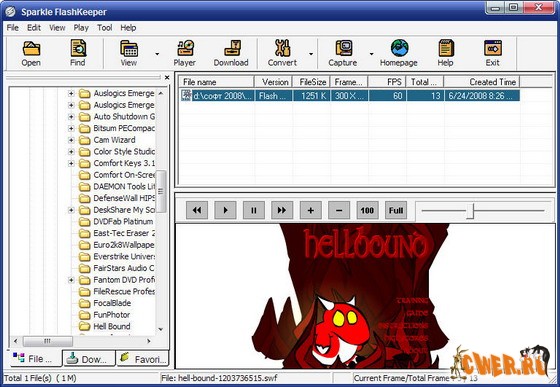This screenshot has height=387, width=560.
Task: Click the tree vertical scrollbar thumb
Action: click(161, 192)
